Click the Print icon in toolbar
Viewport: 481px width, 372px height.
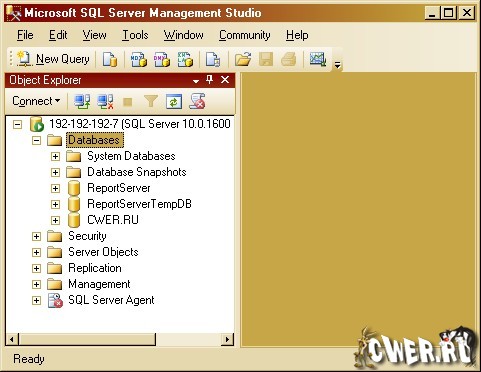coord(289,59)
